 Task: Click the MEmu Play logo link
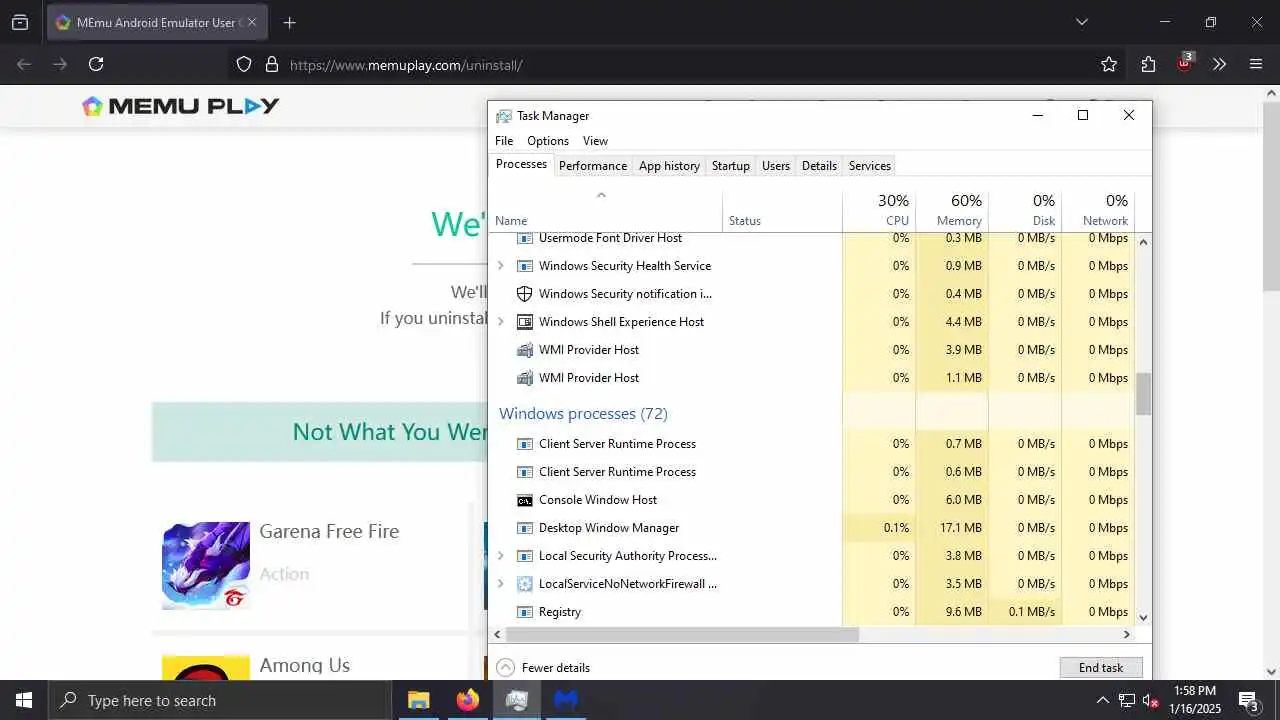[x=181, y=106]
